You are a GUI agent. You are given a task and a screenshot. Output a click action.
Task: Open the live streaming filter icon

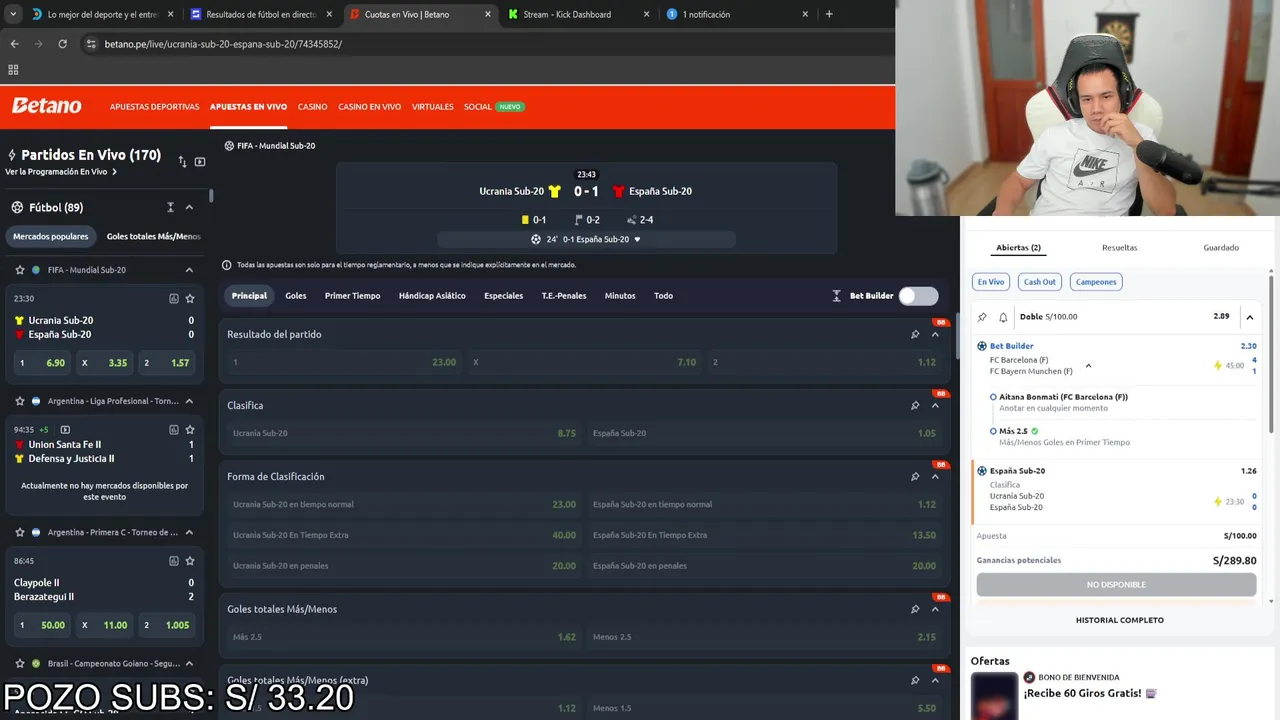(200, 161)
